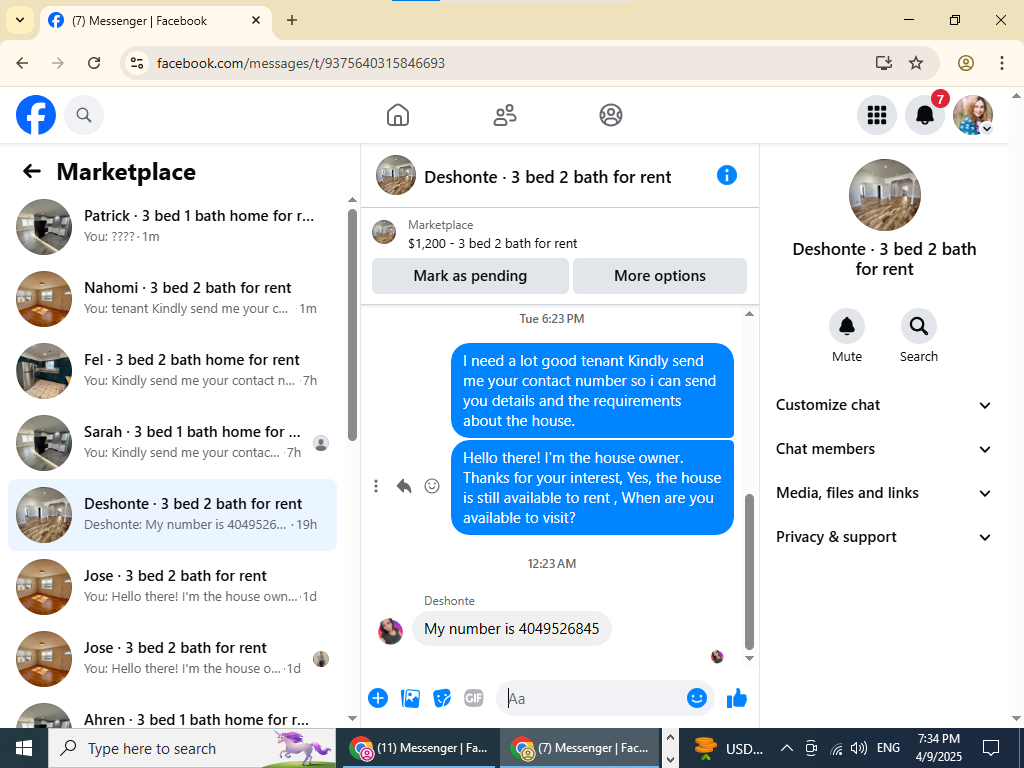The width and height of the screenshot is (1024, 768).
Task: Expand Media, files and links section
Action: [884, 493]
